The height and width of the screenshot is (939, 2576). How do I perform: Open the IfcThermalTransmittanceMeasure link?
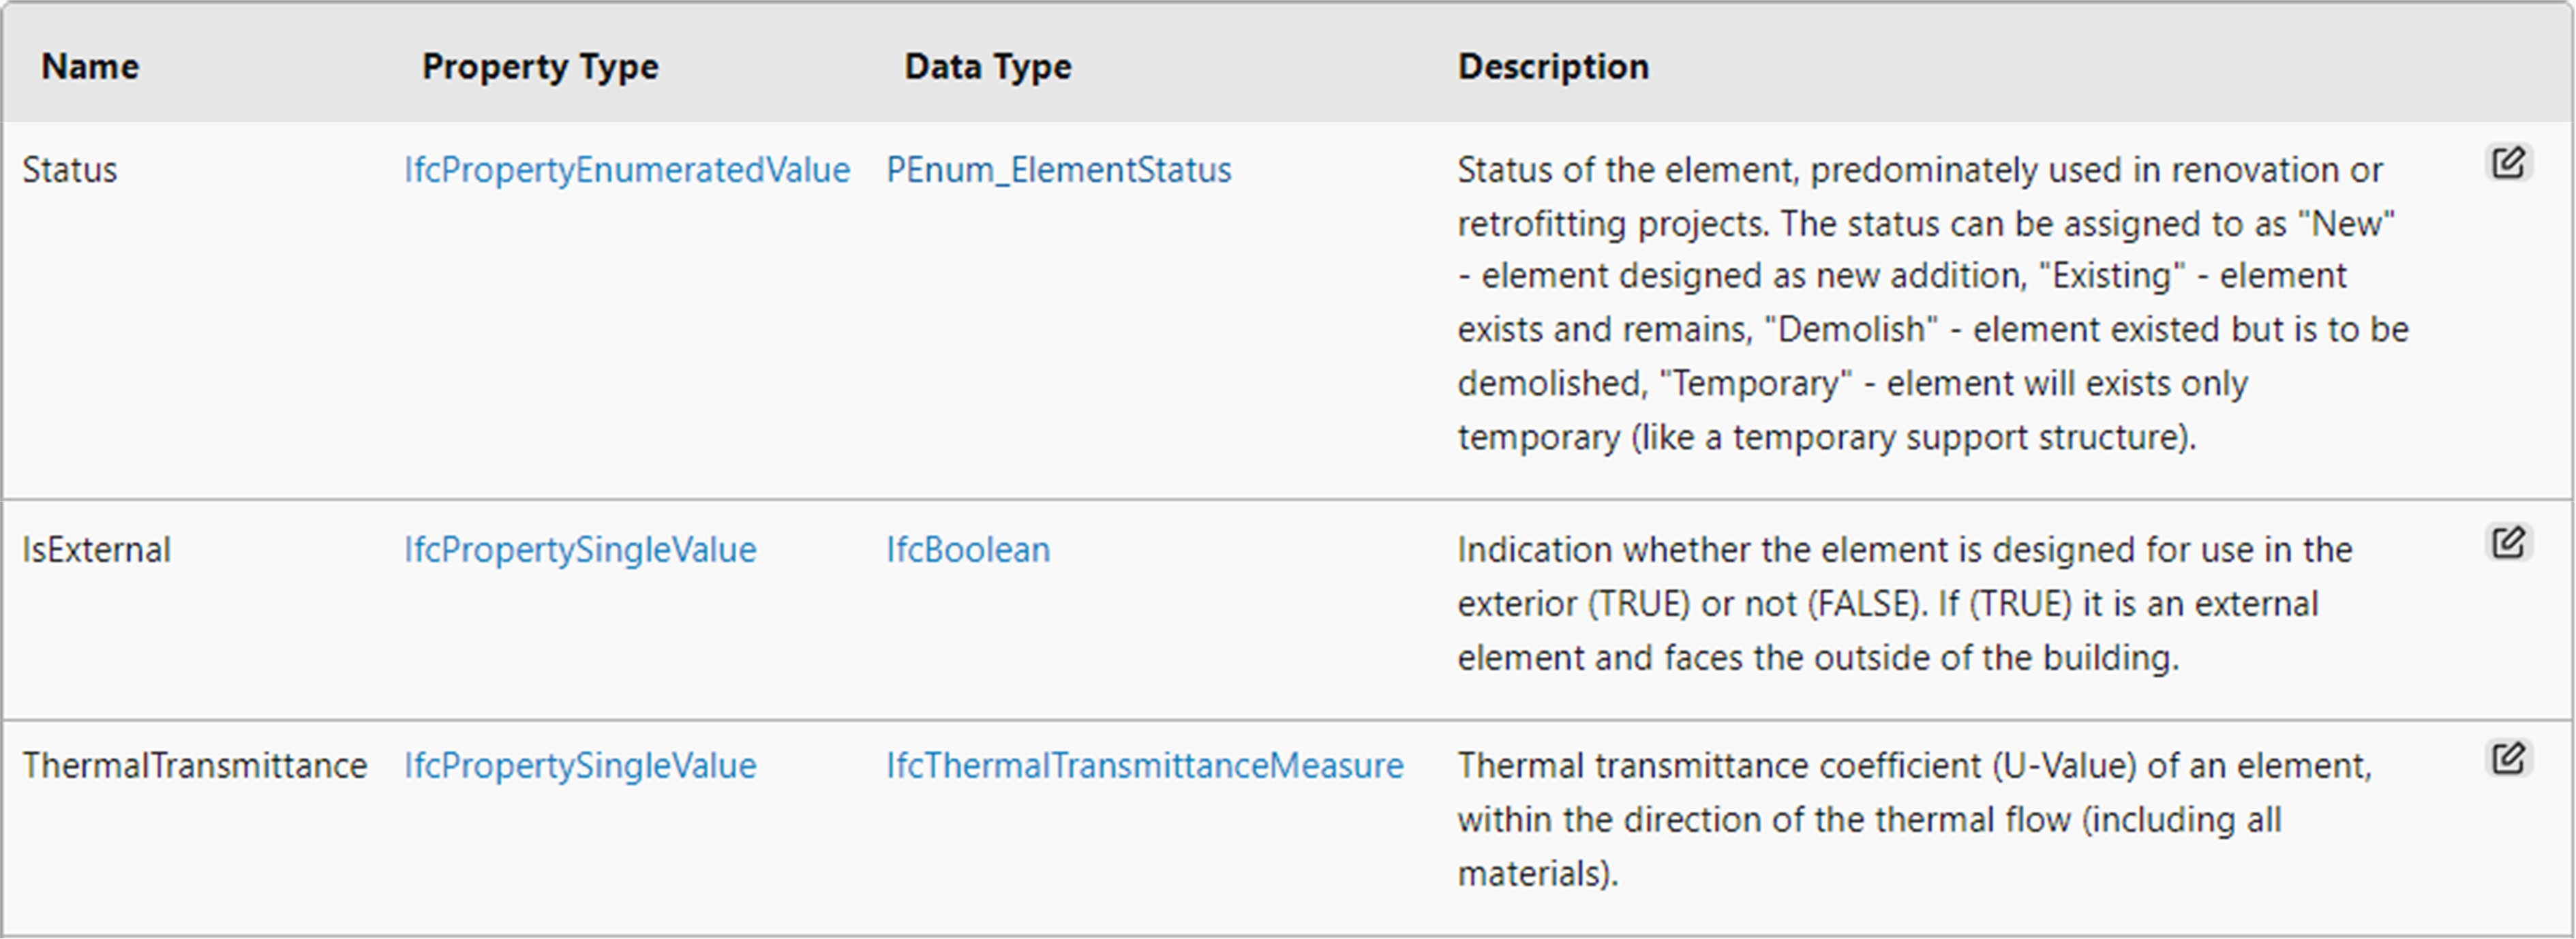pos(1145,766)
